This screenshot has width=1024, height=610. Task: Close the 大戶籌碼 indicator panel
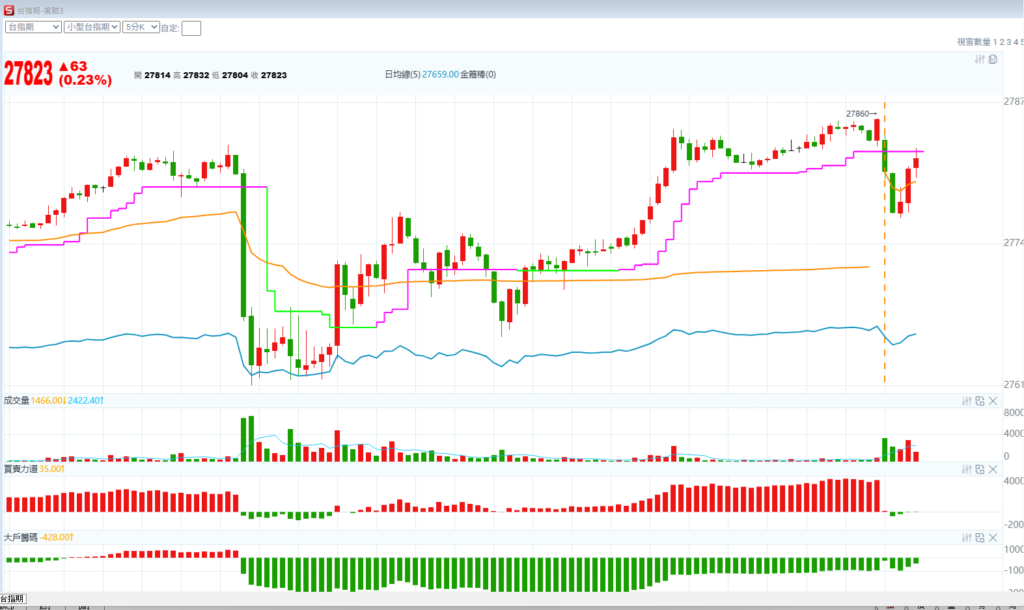click(993, 537)
